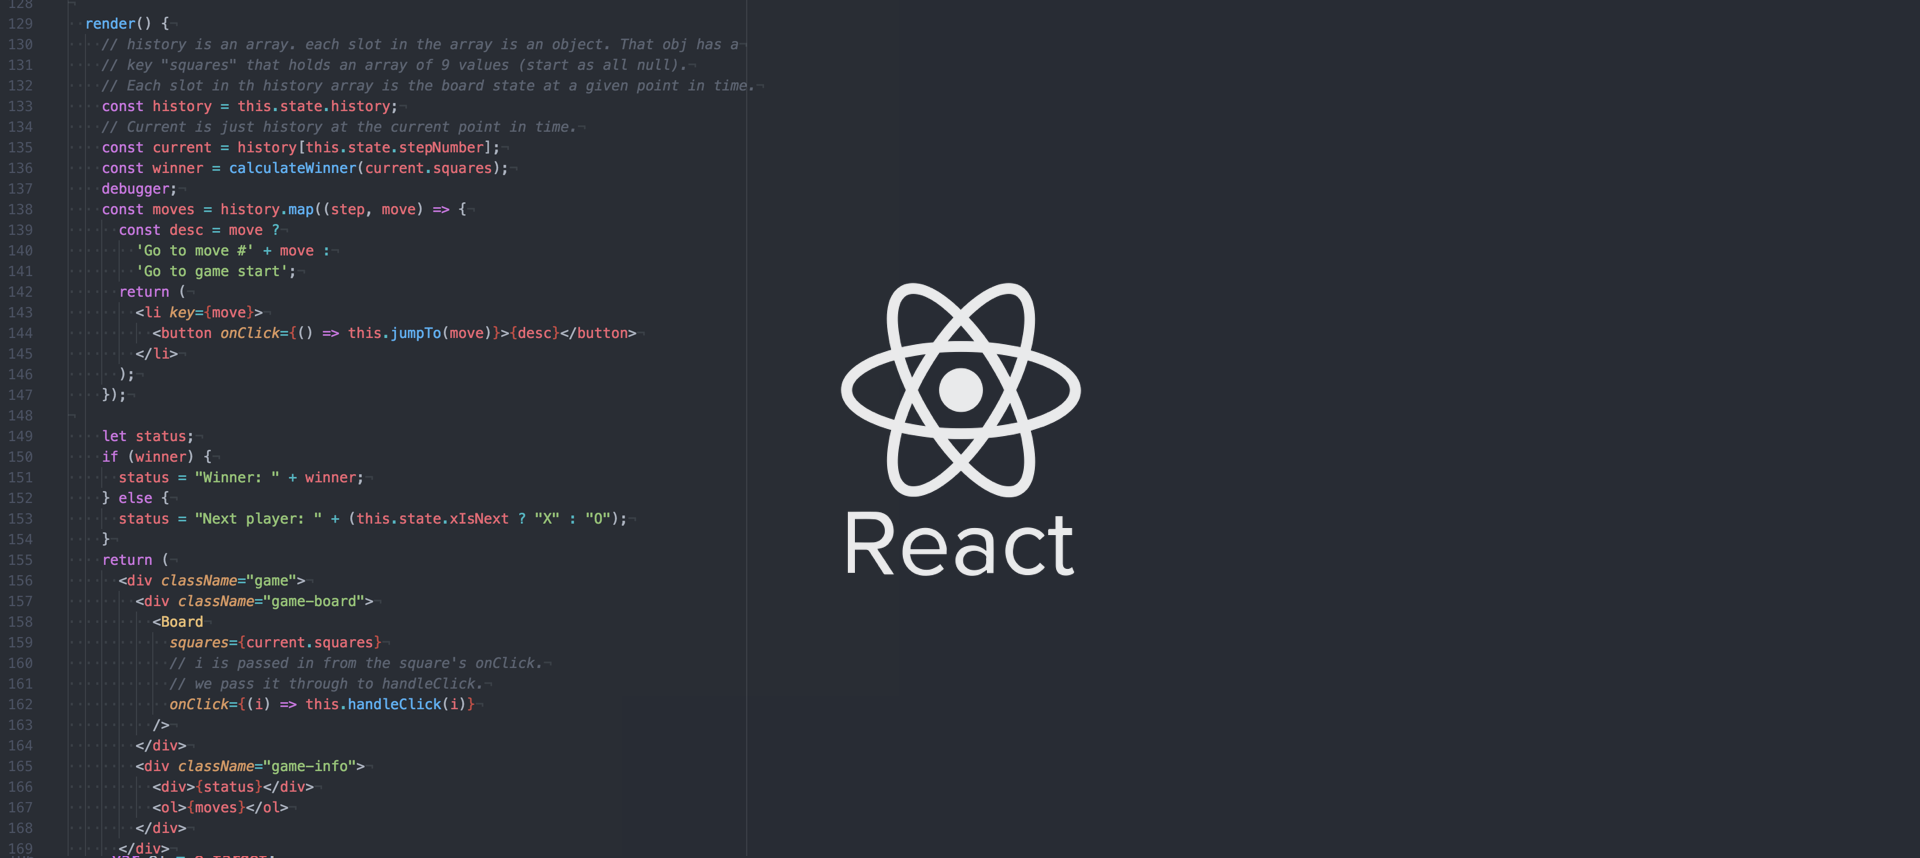Click line number 163 in the gutter
The height and width of the screenshot is (858, 1920).
point(20,725)
